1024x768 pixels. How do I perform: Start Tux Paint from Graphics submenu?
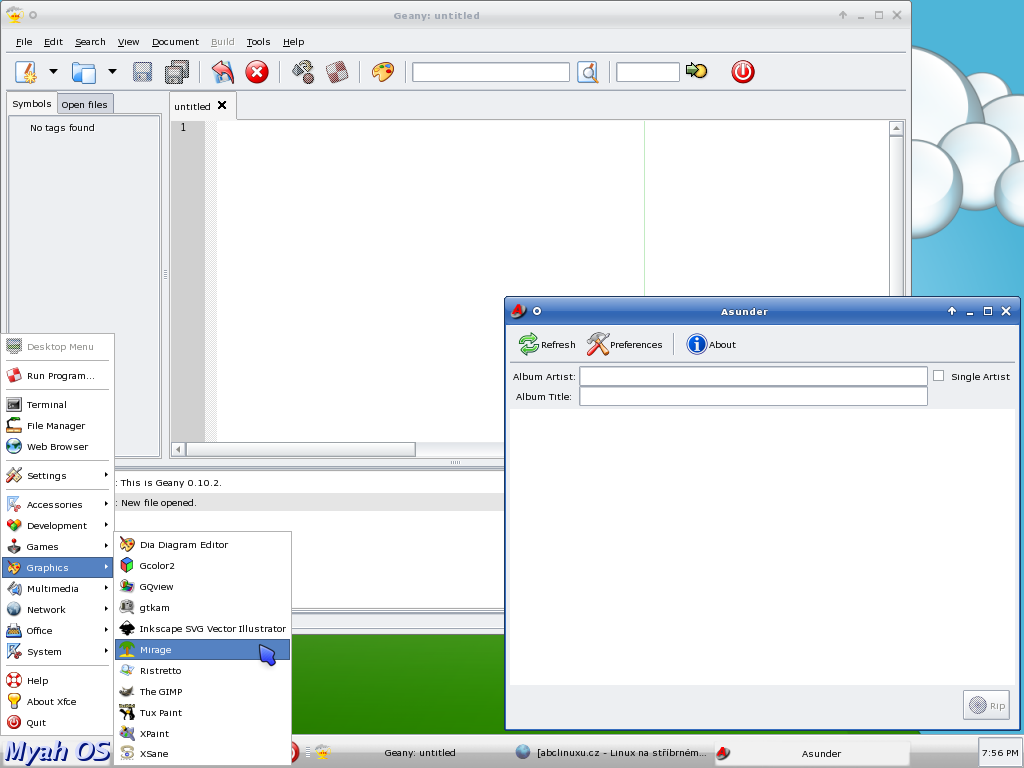click(202, 712)
